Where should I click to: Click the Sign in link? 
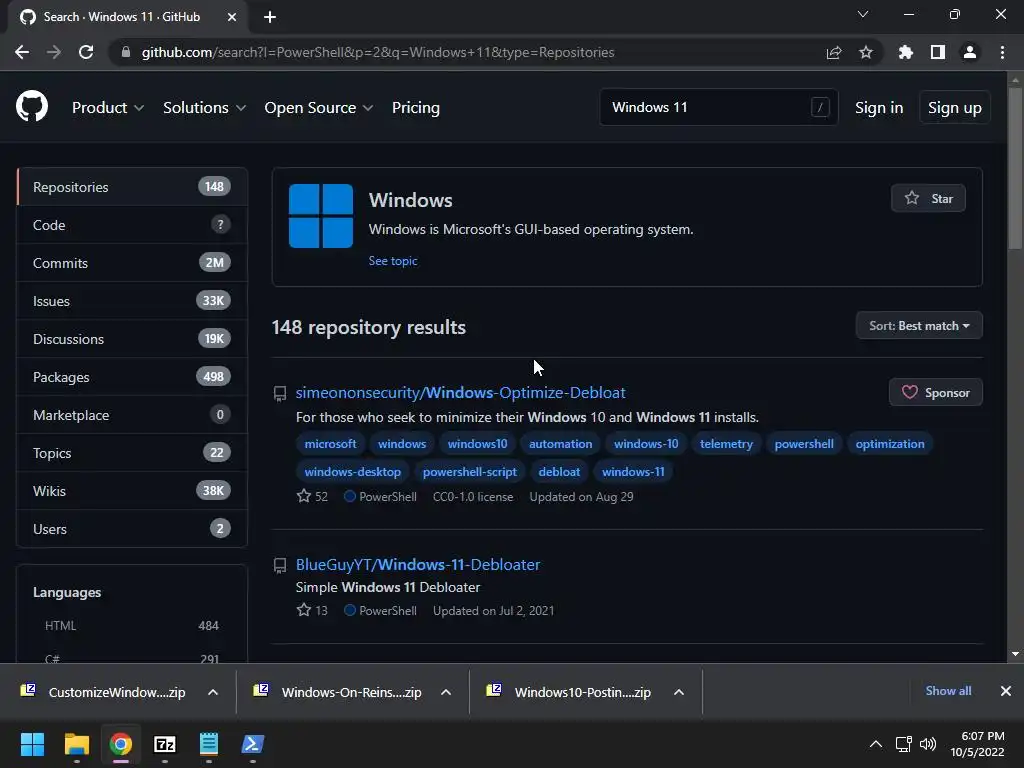(879, 108)
